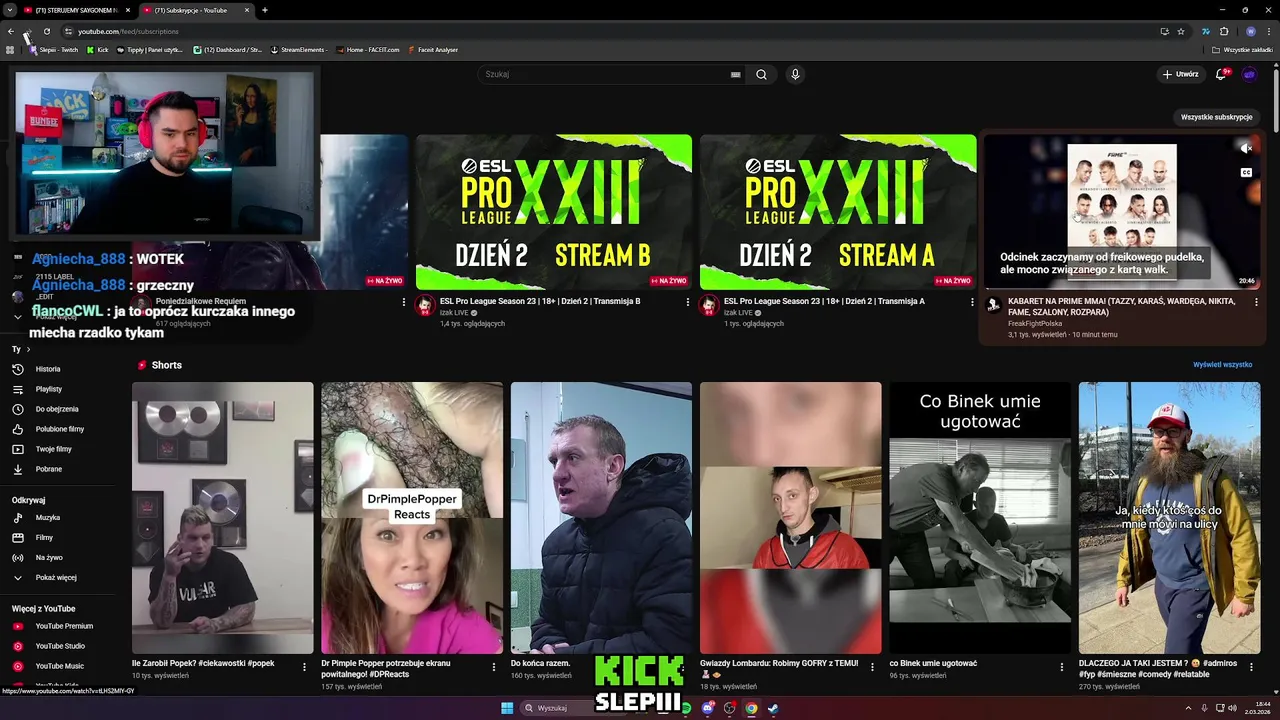Open the Chrome three-dot menu
This screenshot has height=720, width=1280.
coord(1268,31)
